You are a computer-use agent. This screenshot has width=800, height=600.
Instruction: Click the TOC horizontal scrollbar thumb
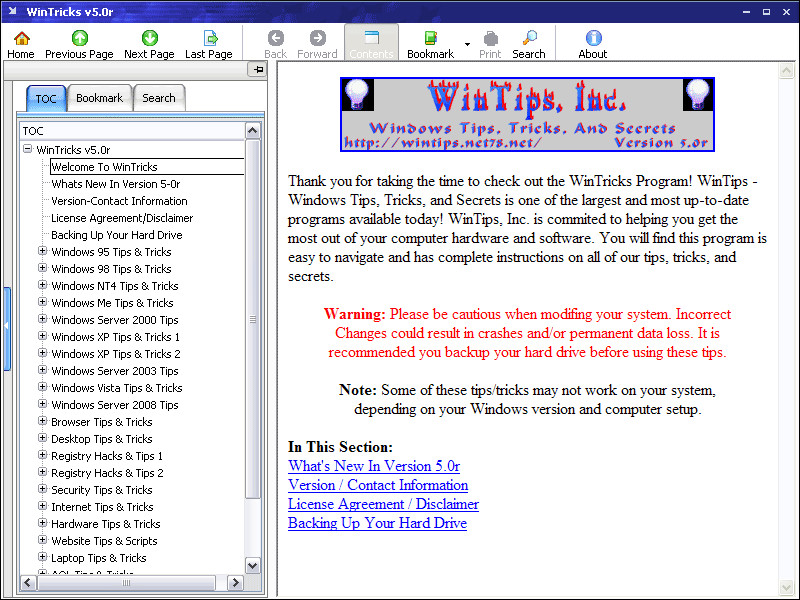pyautogui.click(x=126, y=582)
